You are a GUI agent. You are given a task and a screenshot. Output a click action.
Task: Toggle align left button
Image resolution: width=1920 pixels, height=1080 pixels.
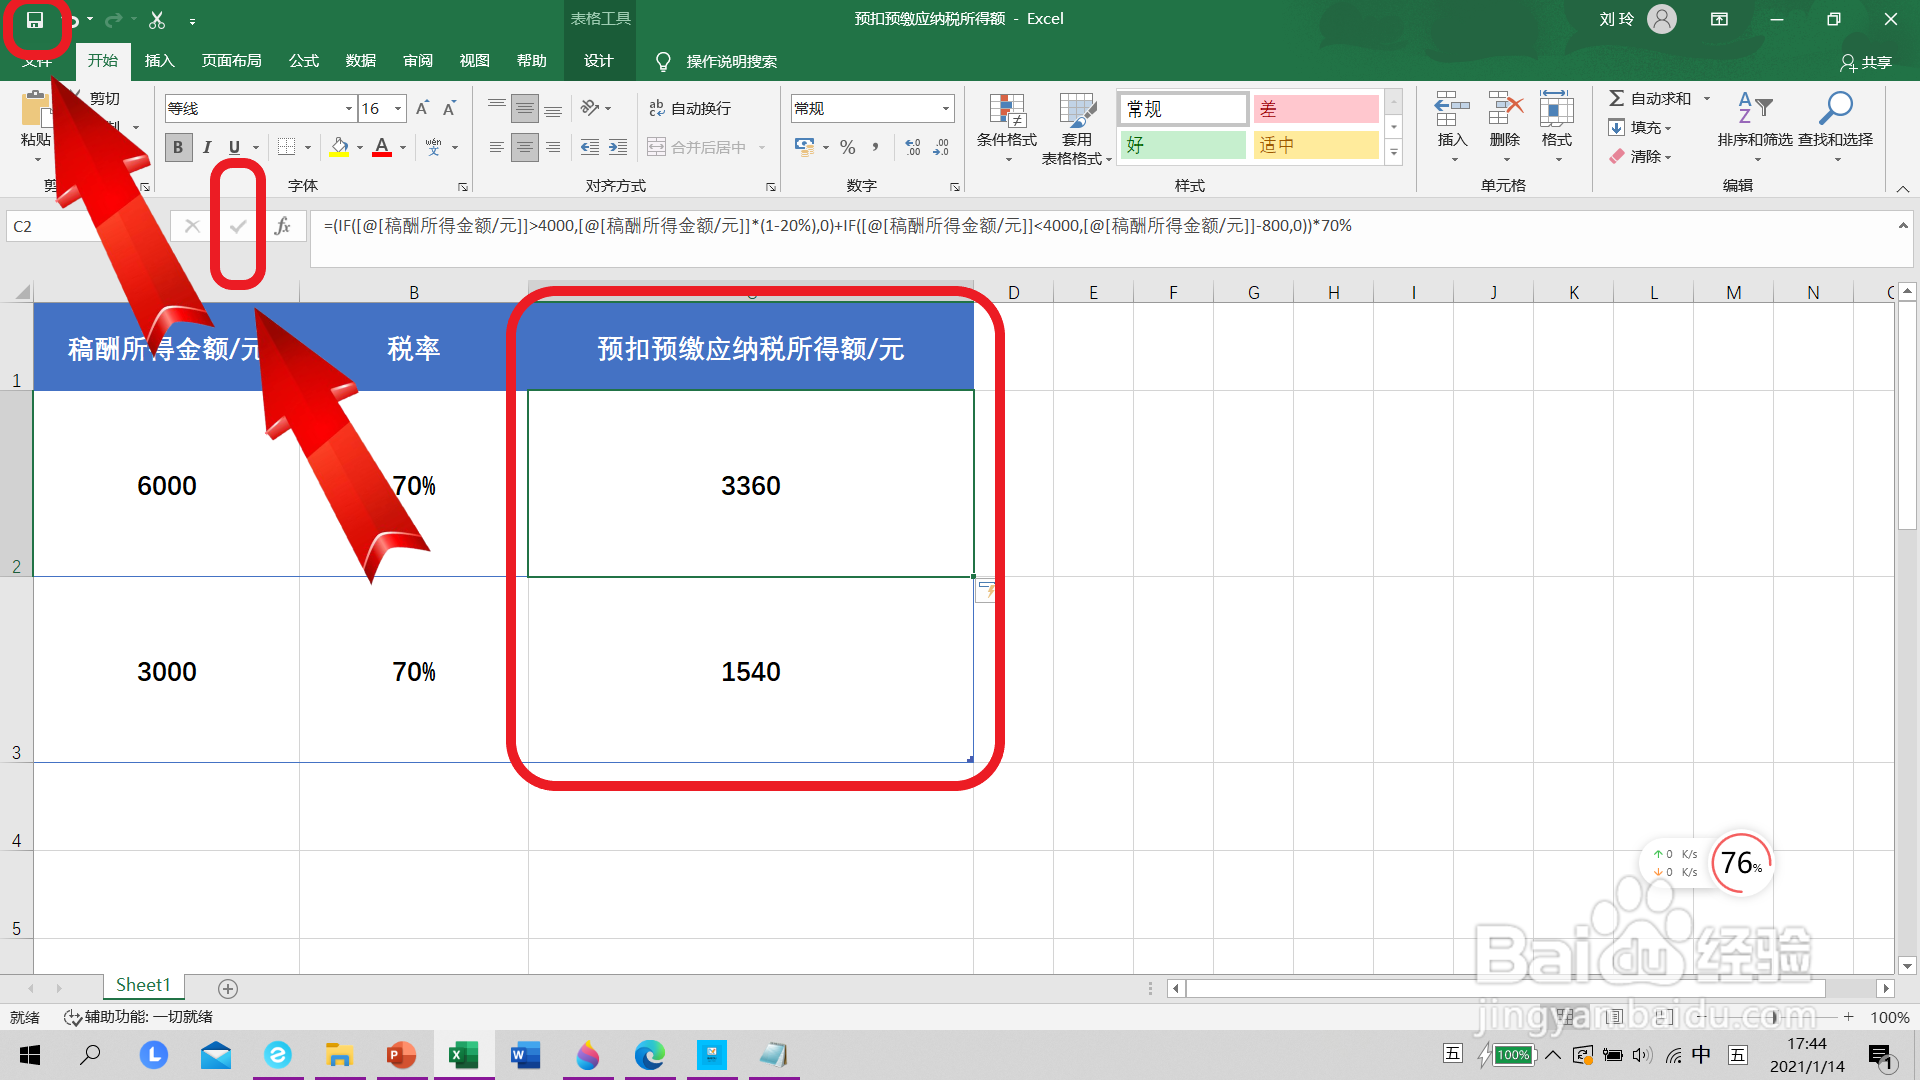coord(497,148)
